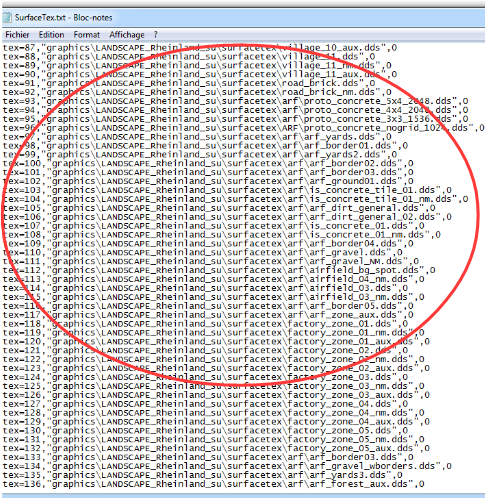This screenshot has width=485, height=498.
Task: Place cursor in the tex=127 factory_zone_04.dds line
Action: [206, 404]
